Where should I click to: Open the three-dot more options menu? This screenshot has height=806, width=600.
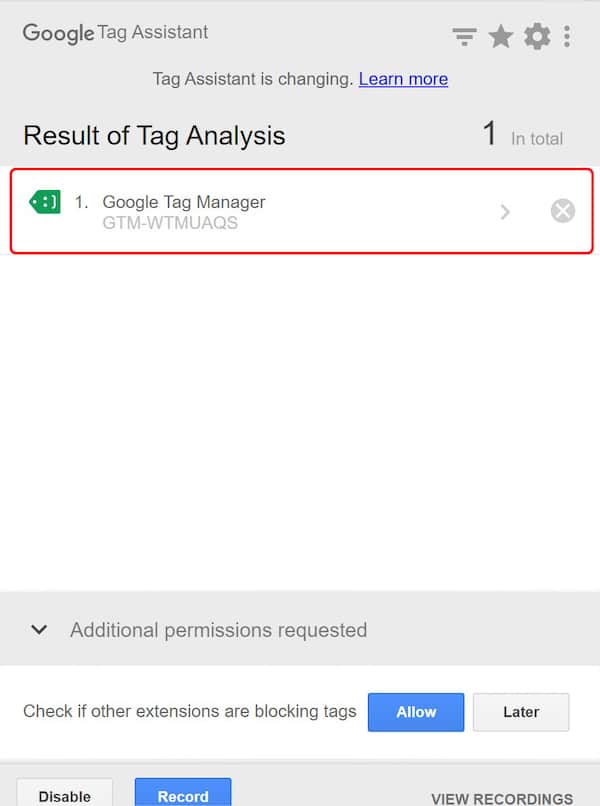click(x=567, y=37)
